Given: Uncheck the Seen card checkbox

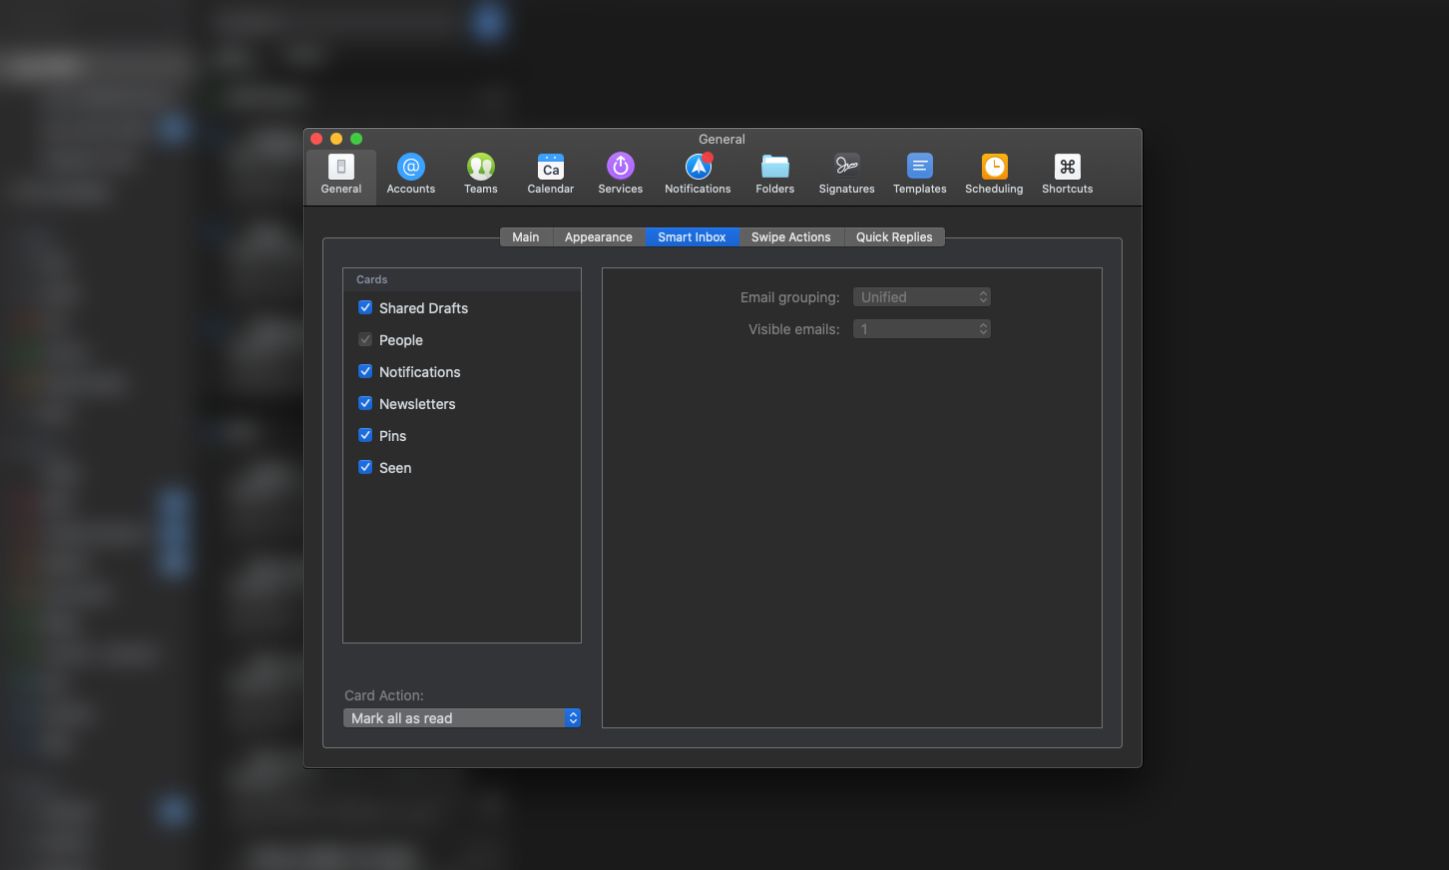Looking at the screenshot, I should (x=365, y=468).
